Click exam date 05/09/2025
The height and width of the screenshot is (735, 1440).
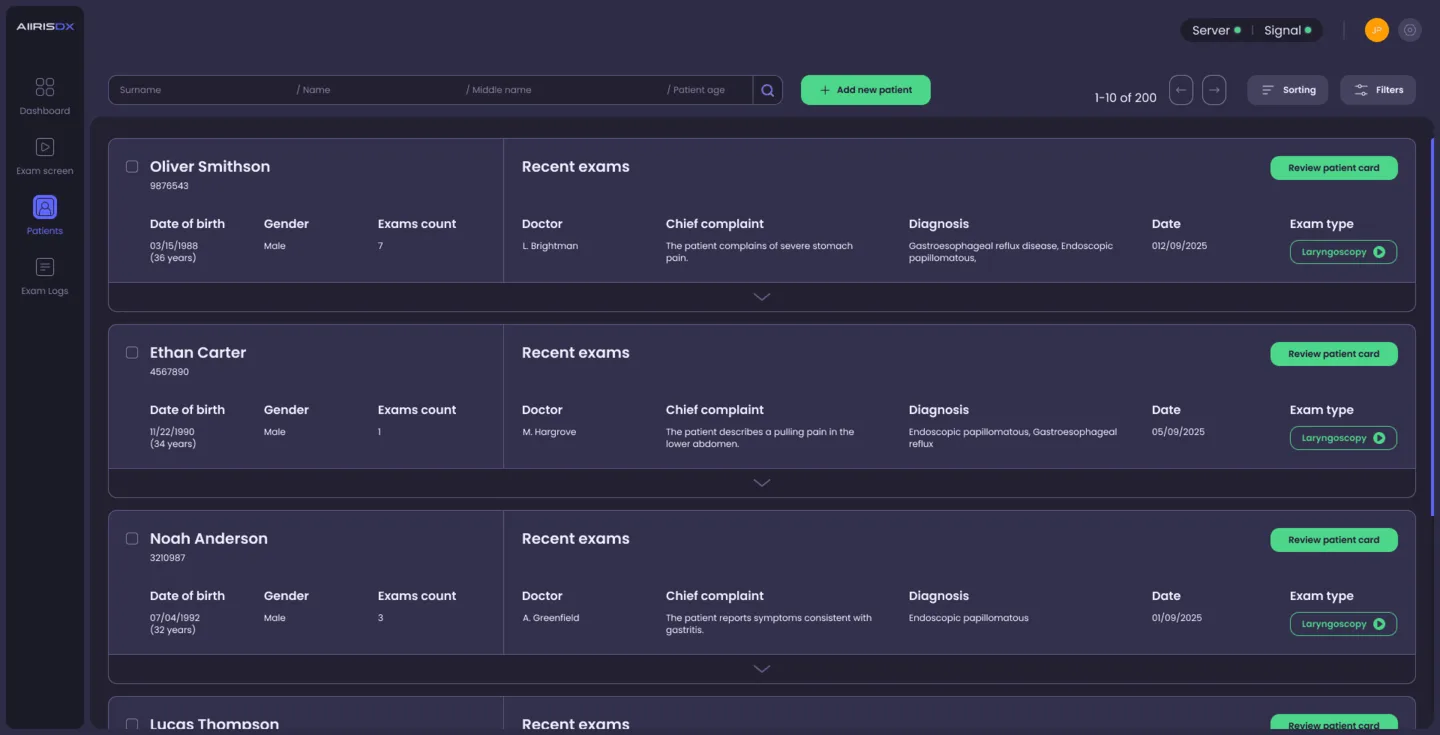[x=1178, y=432]
